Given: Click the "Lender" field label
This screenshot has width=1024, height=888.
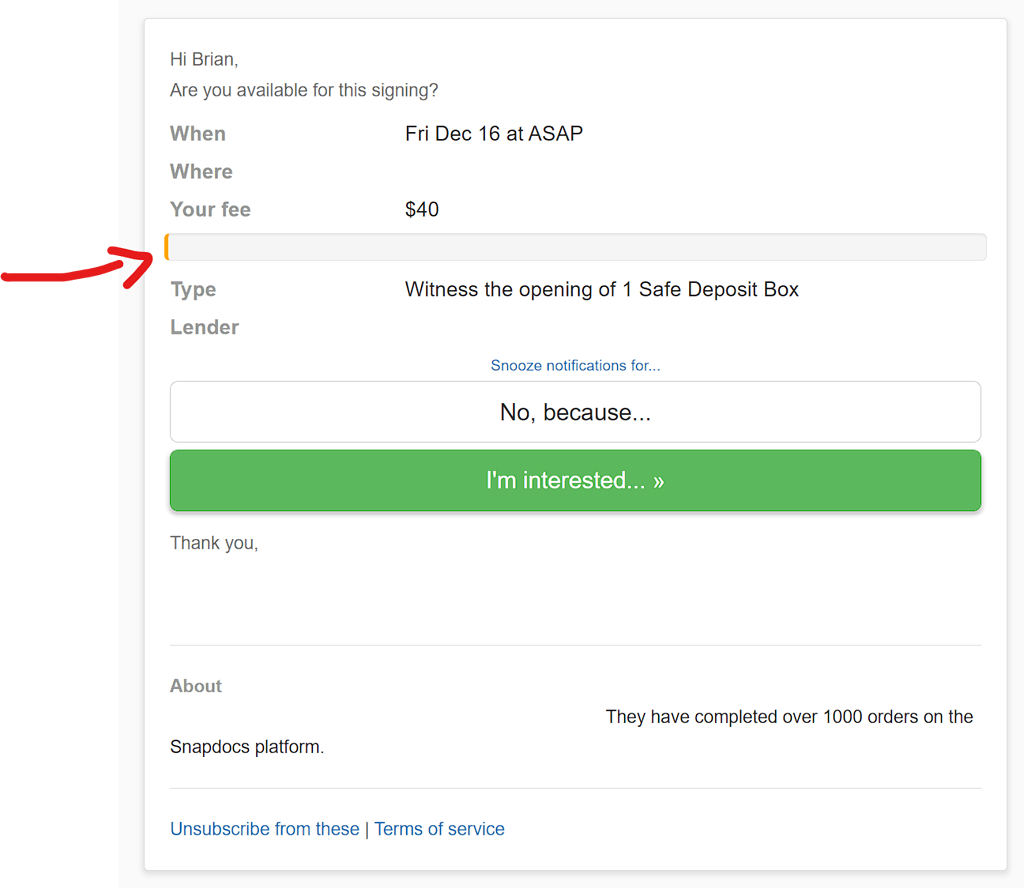Looking at the screenshot, I should pyautogui.click(x=204, y=328).
